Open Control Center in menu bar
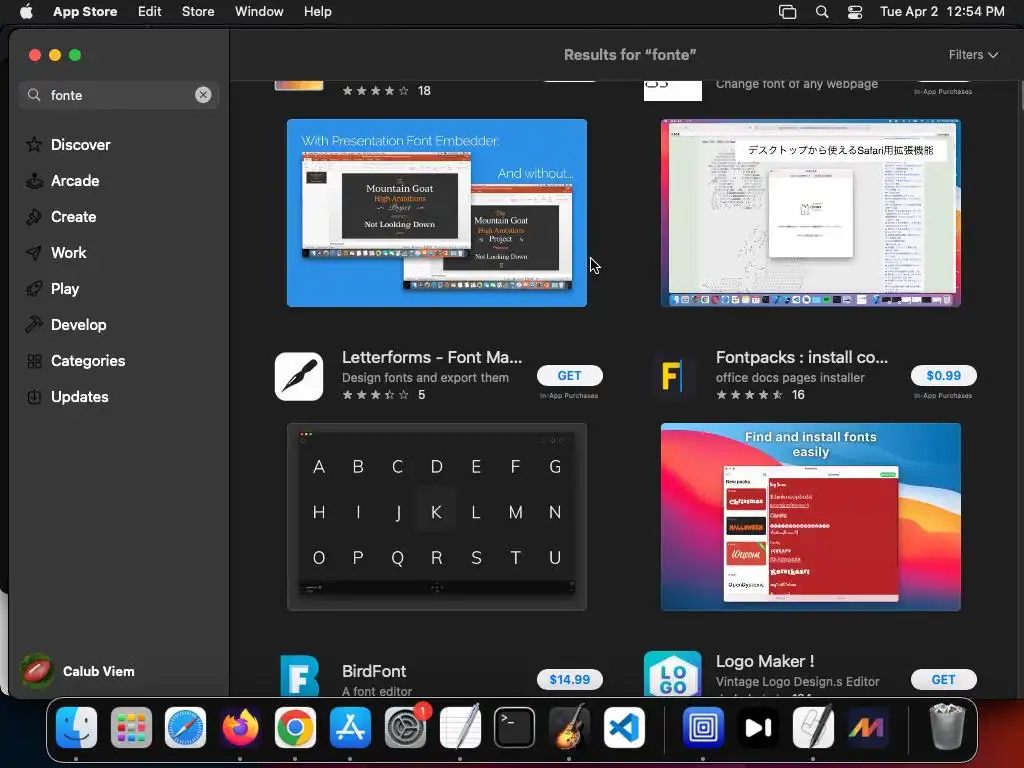 [x=855, y=12]
